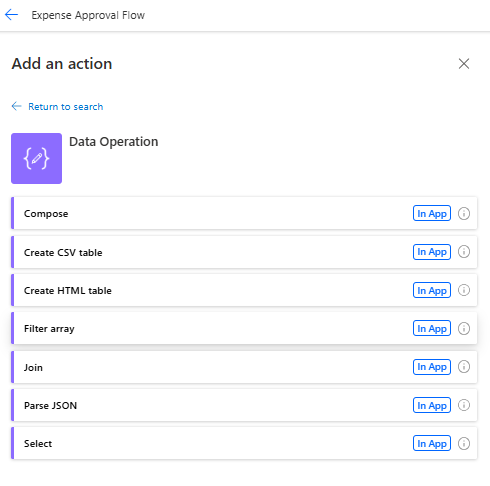Open info for Create HTML table
This screenshot has width=490, height=486.
pyautogui.click(x=464, y=290)
